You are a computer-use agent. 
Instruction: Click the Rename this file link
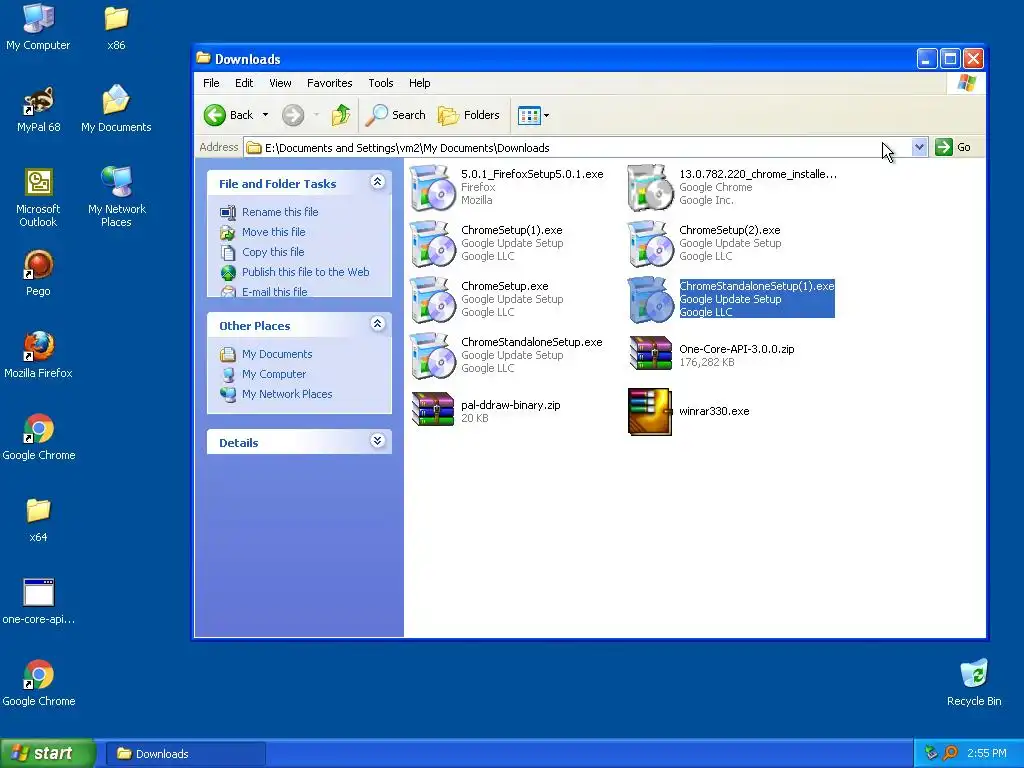tap(280, 212)
